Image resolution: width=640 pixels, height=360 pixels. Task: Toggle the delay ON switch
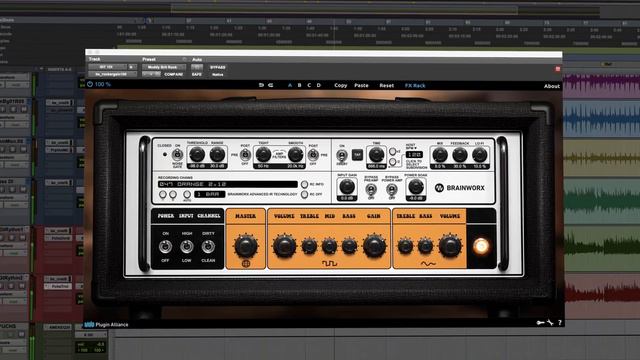(342, 155)
